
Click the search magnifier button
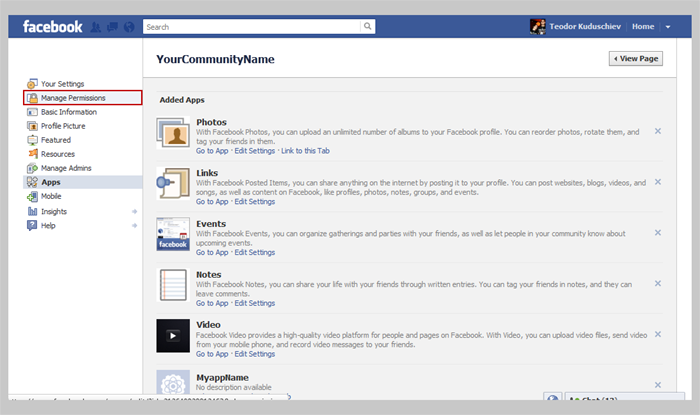tap(367, 26)
